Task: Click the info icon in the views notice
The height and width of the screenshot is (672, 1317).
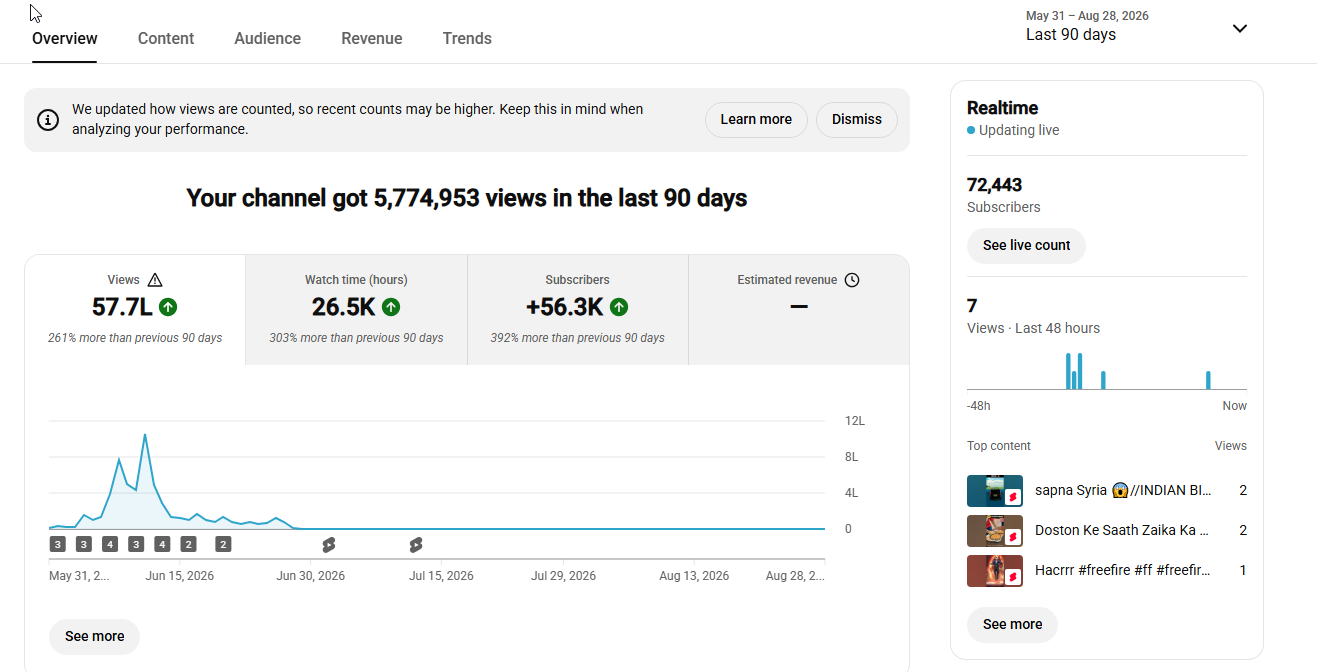Action: (x=48, y=120)
